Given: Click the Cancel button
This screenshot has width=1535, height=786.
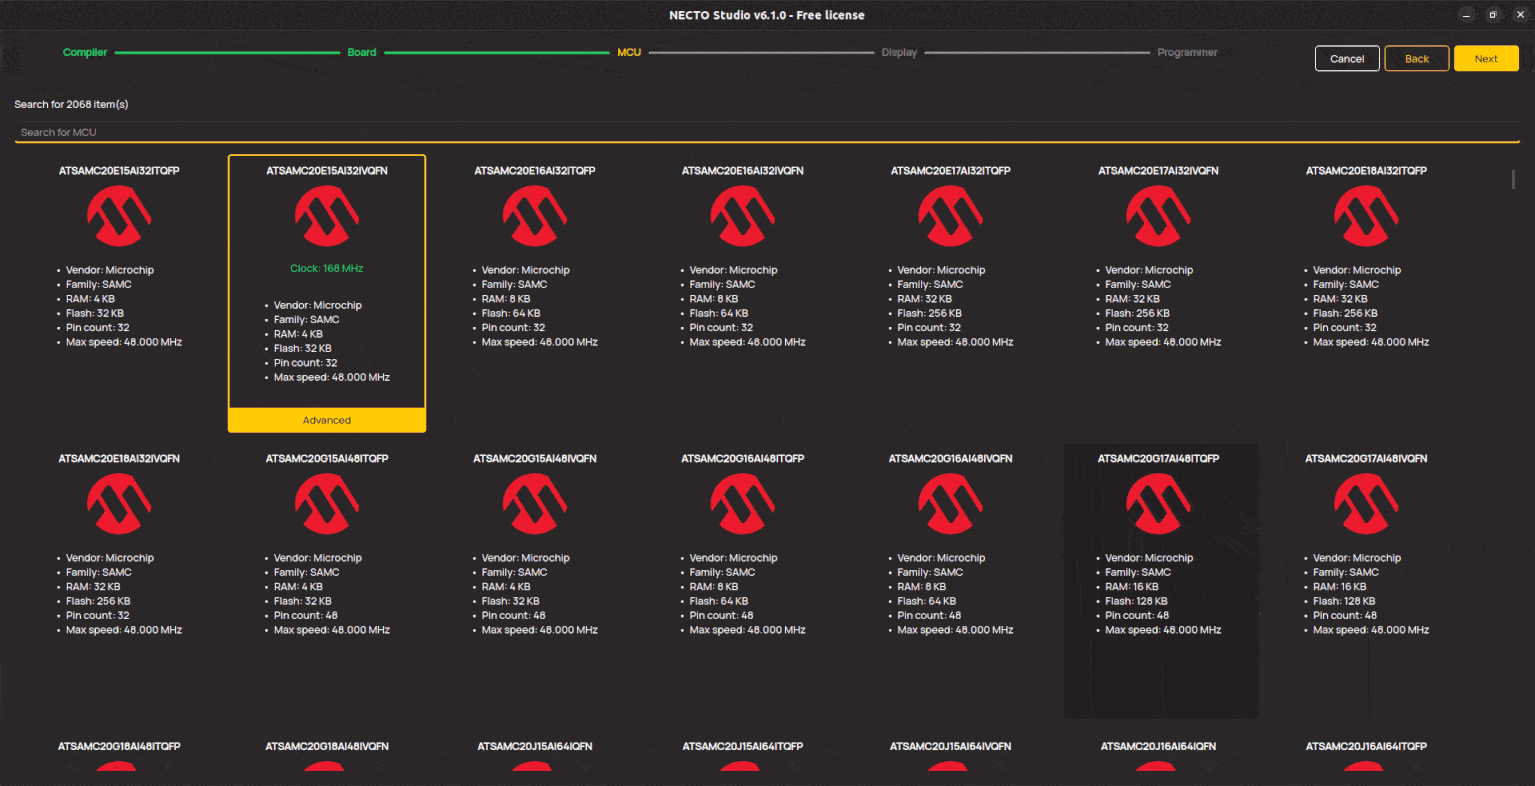Looking at the screenshot, I should [1347, 58].
